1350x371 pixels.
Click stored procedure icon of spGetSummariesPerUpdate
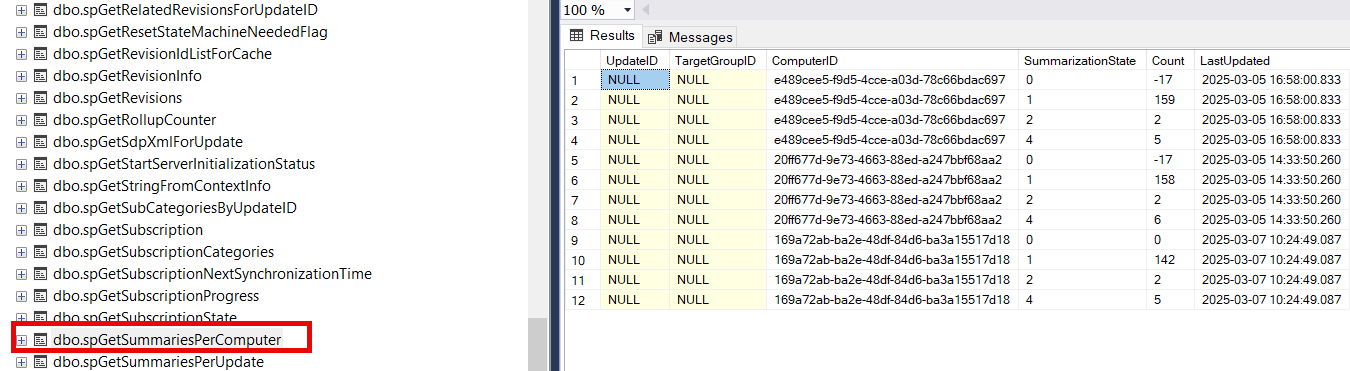[x=41, y=362]
